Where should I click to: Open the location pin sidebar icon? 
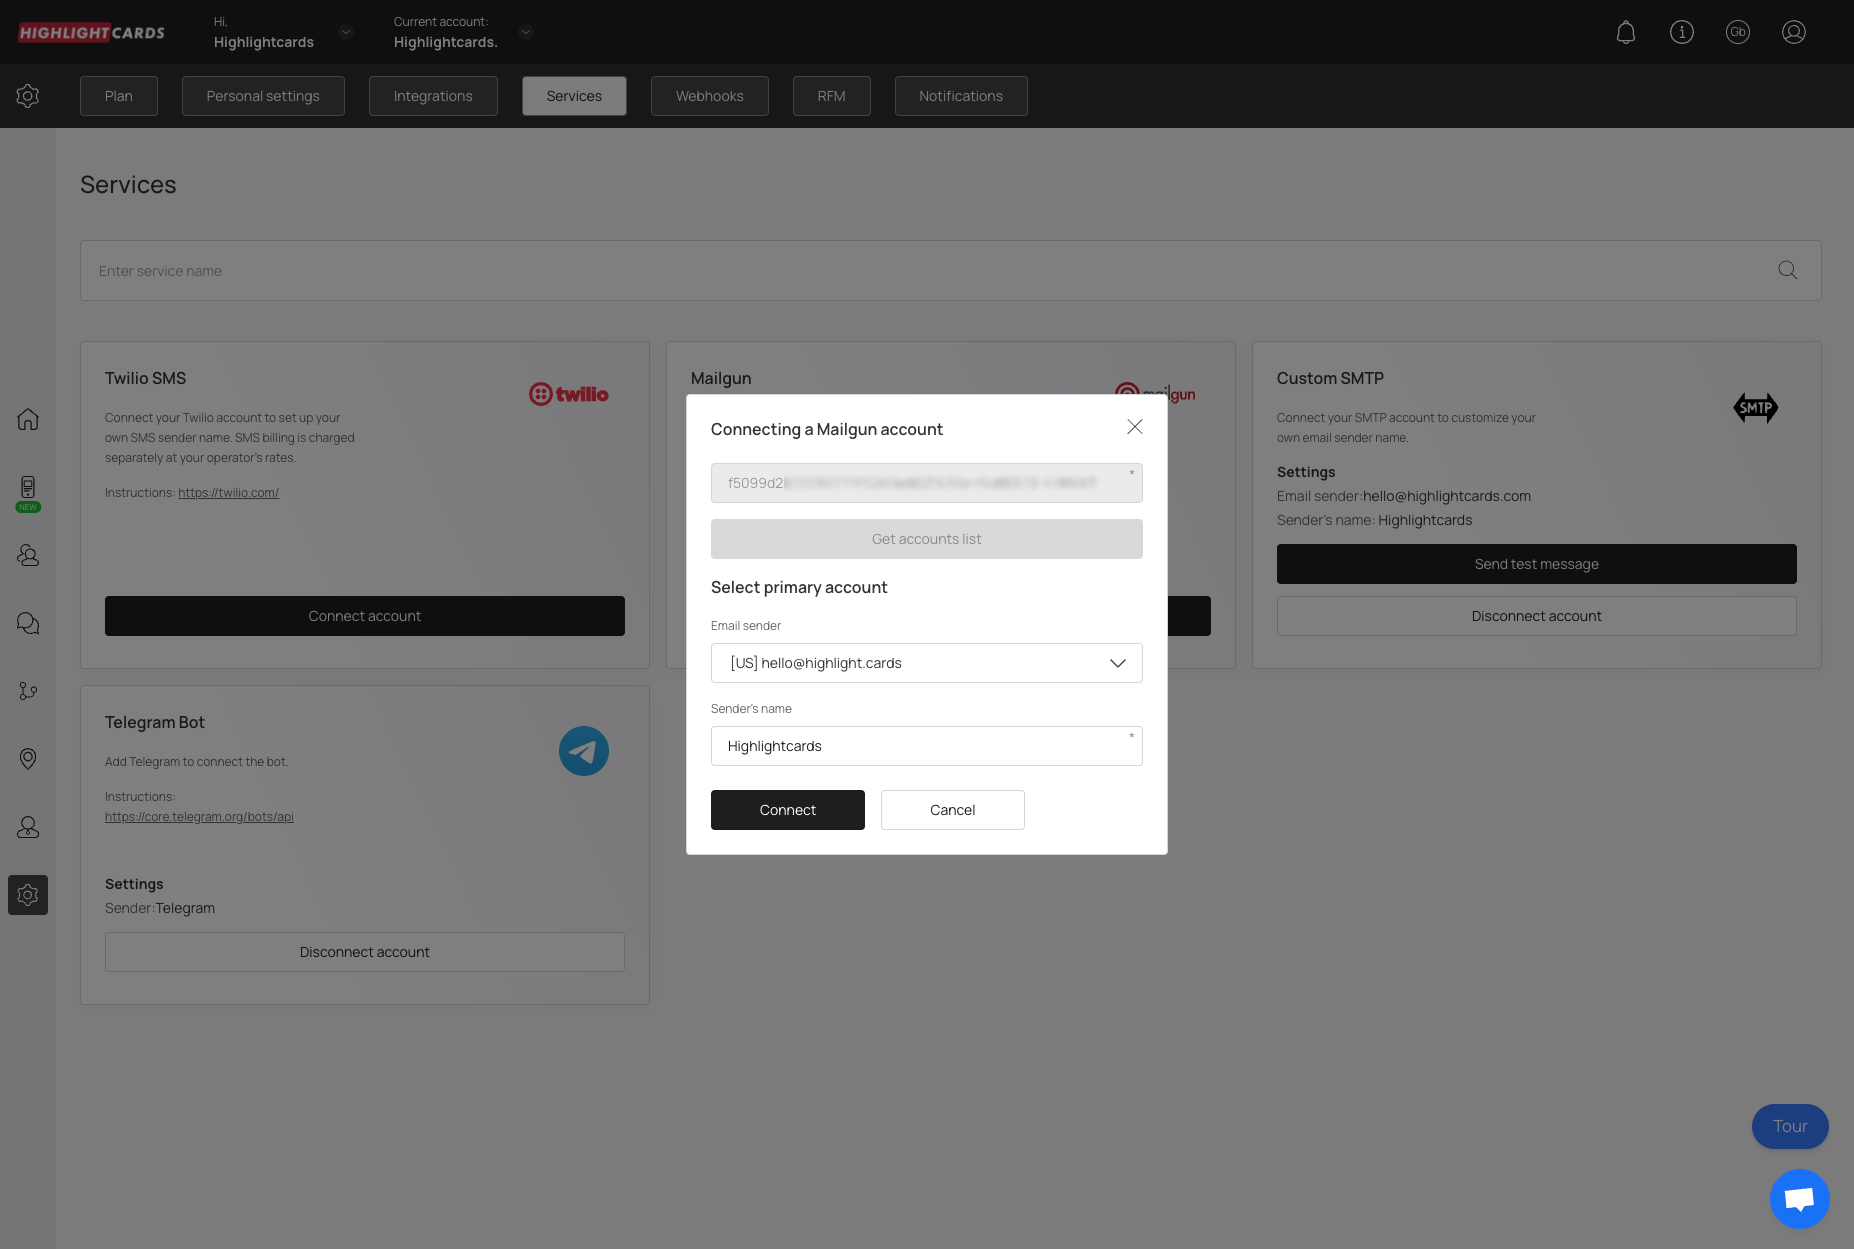click(x=28, y=759)
